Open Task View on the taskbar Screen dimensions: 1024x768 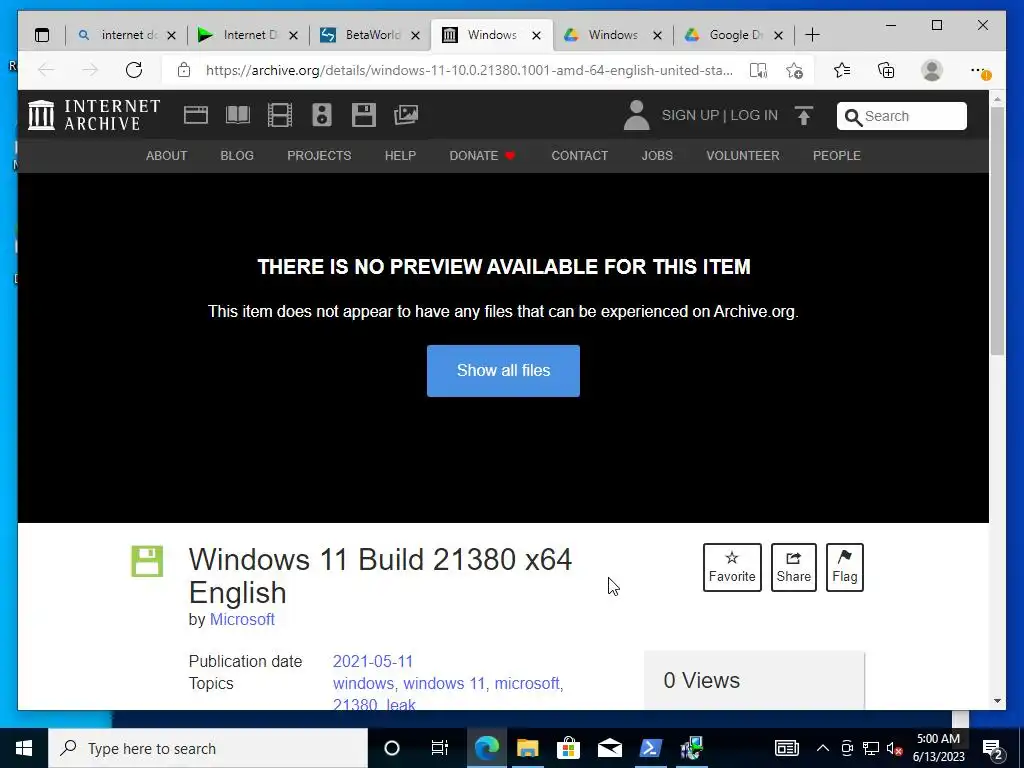point(440,748)
